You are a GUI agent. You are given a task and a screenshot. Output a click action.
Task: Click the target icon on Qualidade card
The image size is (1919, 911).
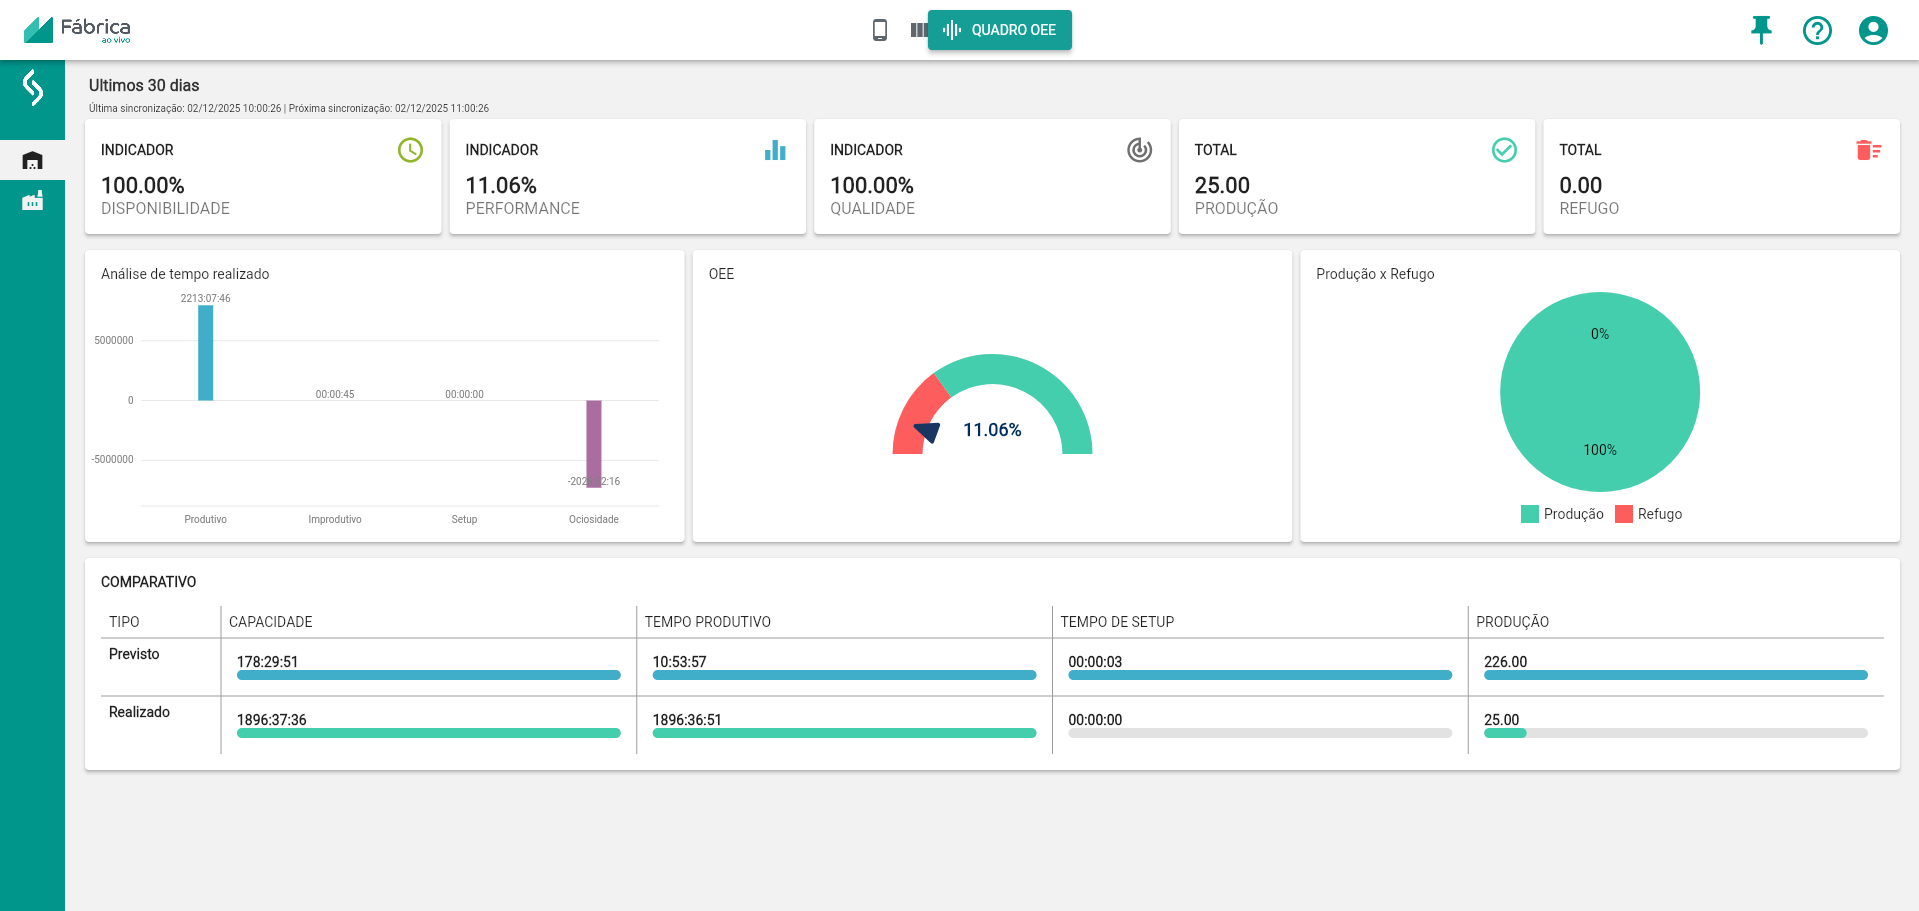[1139, 150]
